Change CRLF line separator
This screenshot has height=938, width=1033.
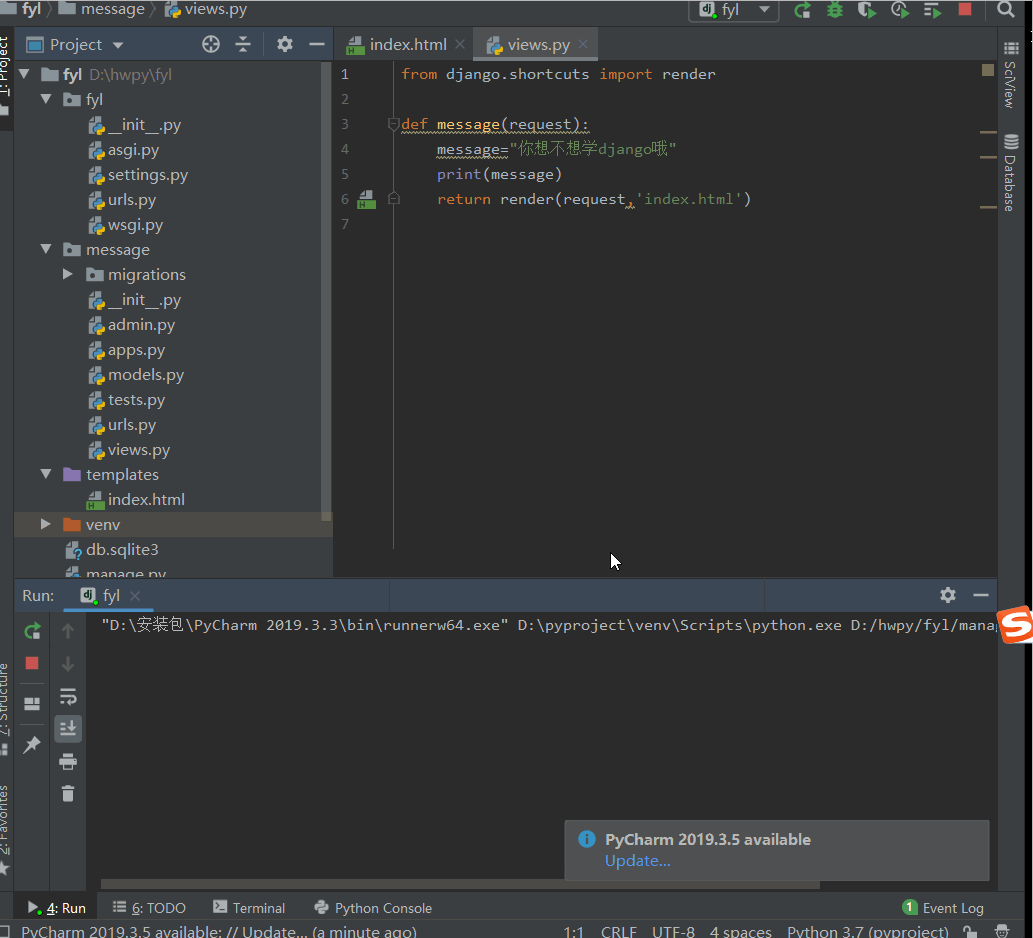(x=619, y=931)
